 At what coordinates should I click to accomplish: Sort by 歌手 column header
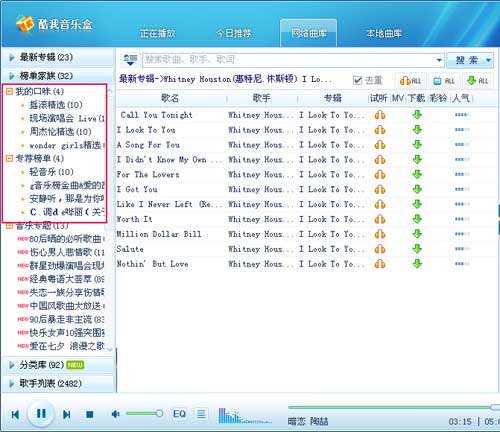pos(262,98)
